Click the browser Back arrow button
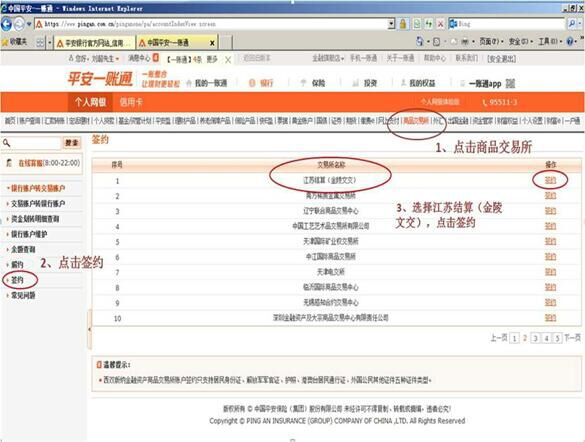Image resolution: width=585 pixels, height=442 pixels. (x=6, y=24)
